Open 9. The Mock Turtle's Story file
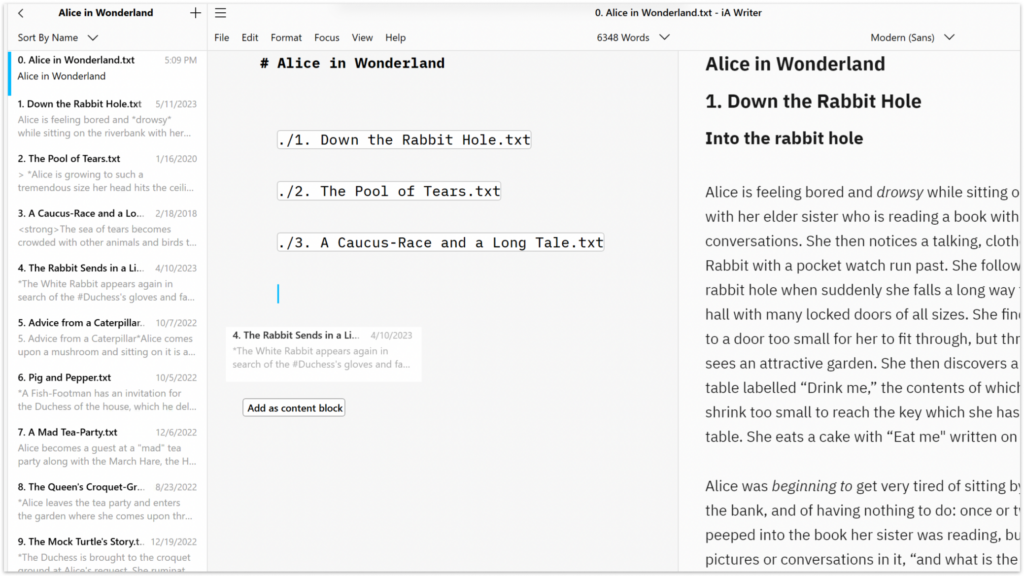1024x576 pixels. pyautogui.click(x=107, y=554)
